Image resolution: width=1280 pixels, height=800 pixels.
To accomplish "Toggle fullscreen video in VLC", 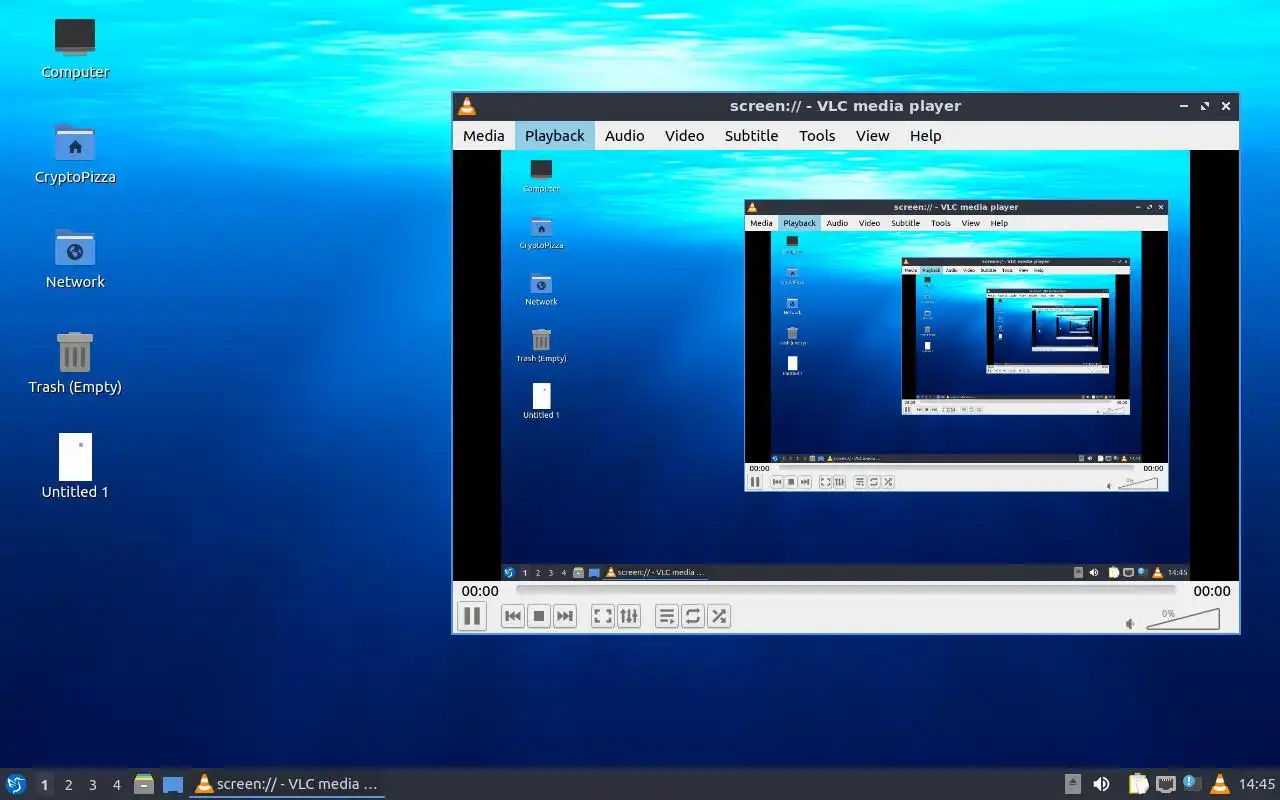I will pyautogui.click(x=603, y=616).
